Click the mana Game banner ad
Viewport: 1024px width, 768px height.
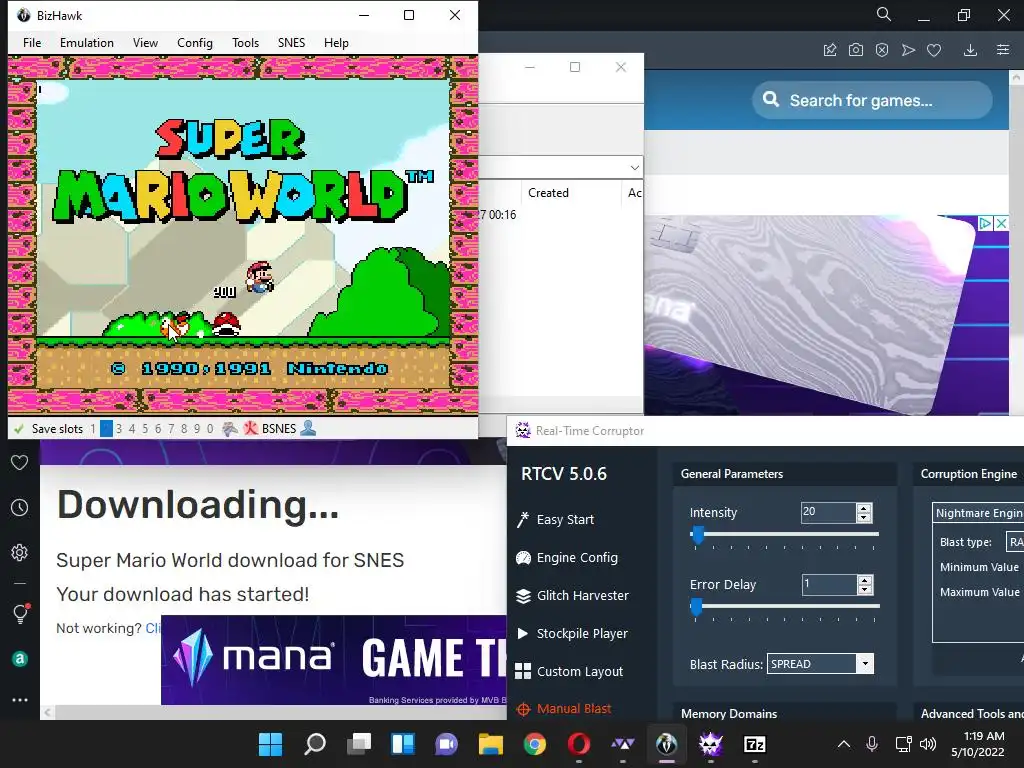pyautogui.click(x=334, y=660)
